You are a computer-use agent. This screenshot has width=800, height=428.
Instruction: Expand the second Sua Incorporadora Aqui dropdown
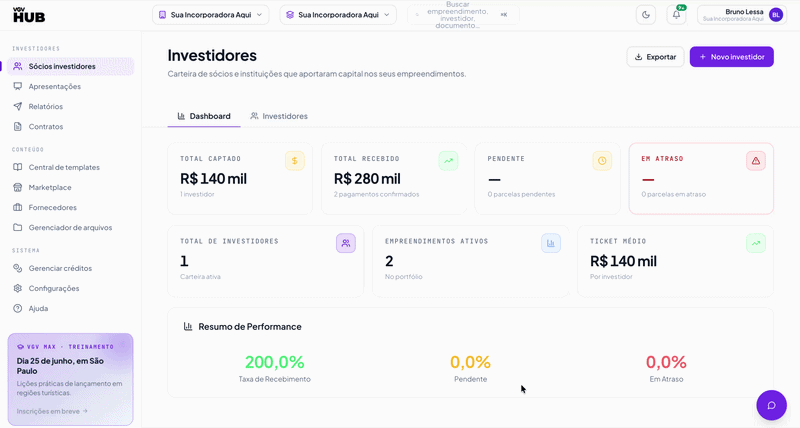pos(338,15)
